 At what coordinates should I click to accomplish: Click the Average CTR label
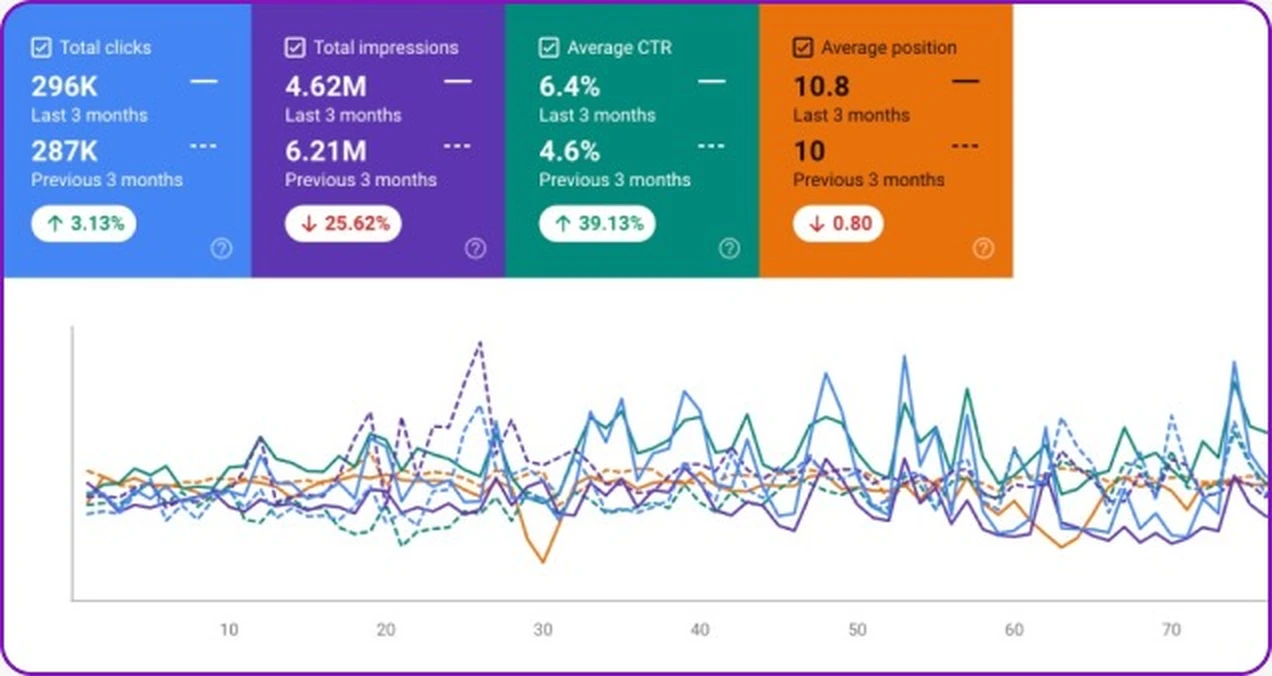[620, 47]
